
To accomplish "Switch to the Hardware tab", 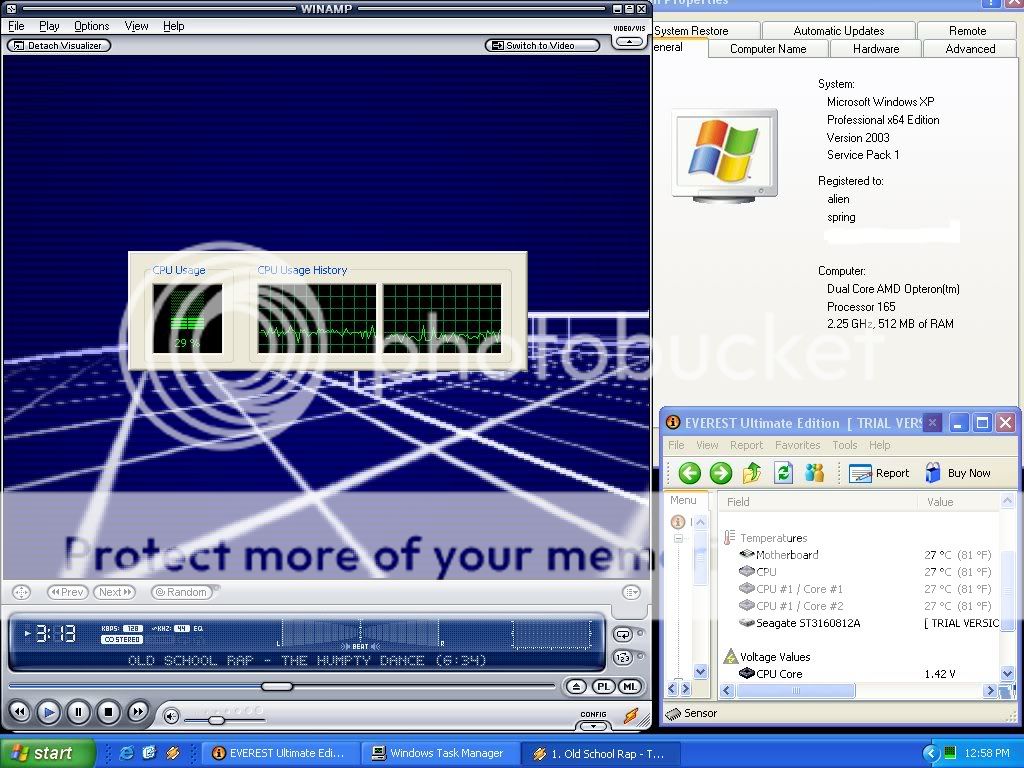I will click(x=875, y=49).
